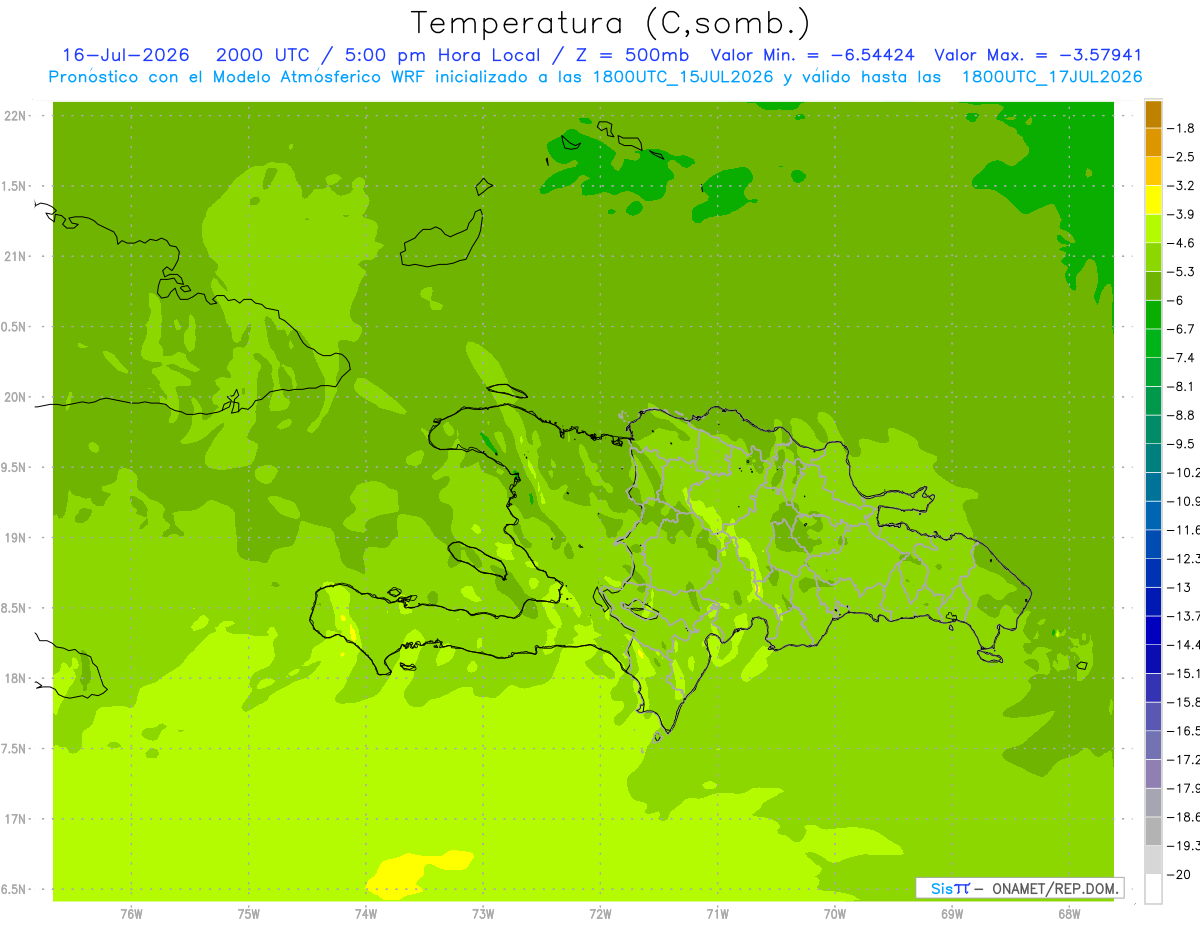
Task: Click the '68W' longitude axis label
Action: [x=1069, y=914]
